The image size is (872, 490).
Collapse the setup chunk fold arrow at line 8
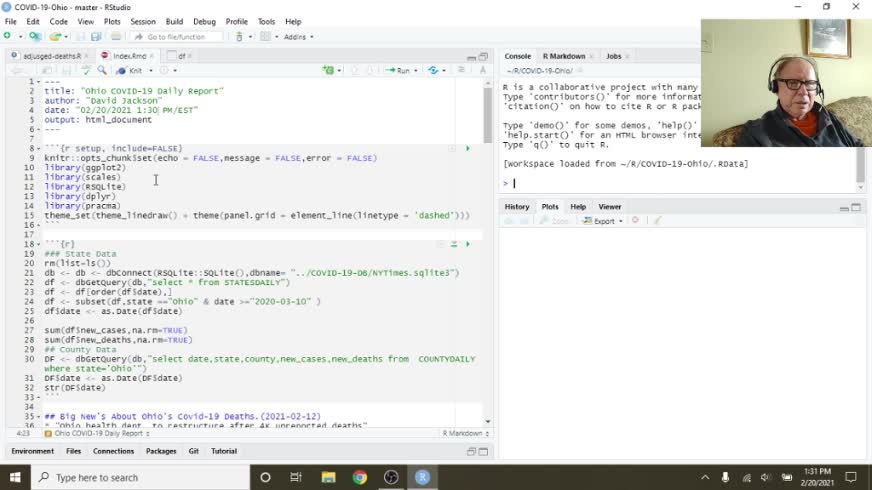pyautogui.click(x=38, y=149)
